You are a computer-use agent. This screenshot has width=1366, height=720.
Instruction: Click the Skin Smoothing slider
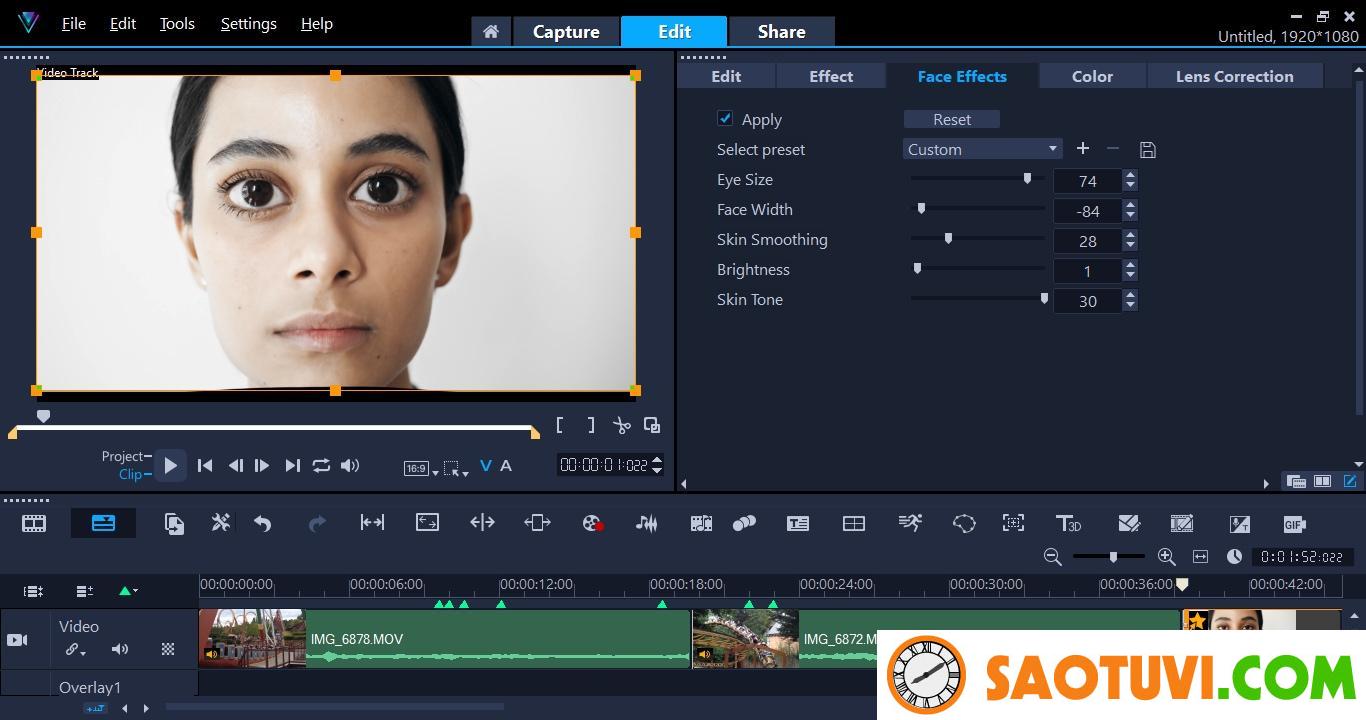948,239
